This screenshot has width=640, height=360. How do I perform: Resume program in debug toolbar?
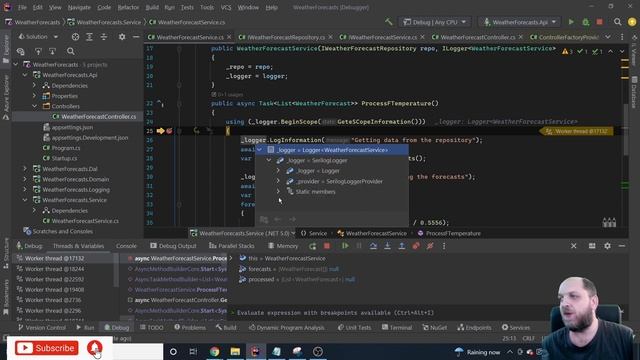coord(345,246)
